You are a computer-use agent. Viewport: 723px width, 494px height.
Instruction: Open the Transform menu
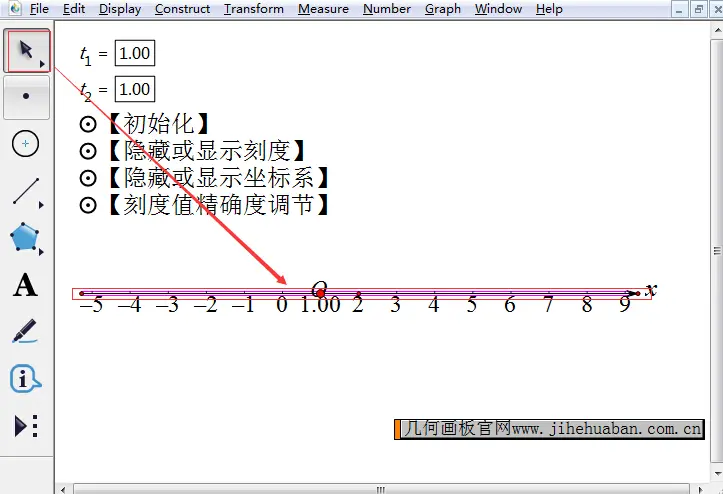253,9
